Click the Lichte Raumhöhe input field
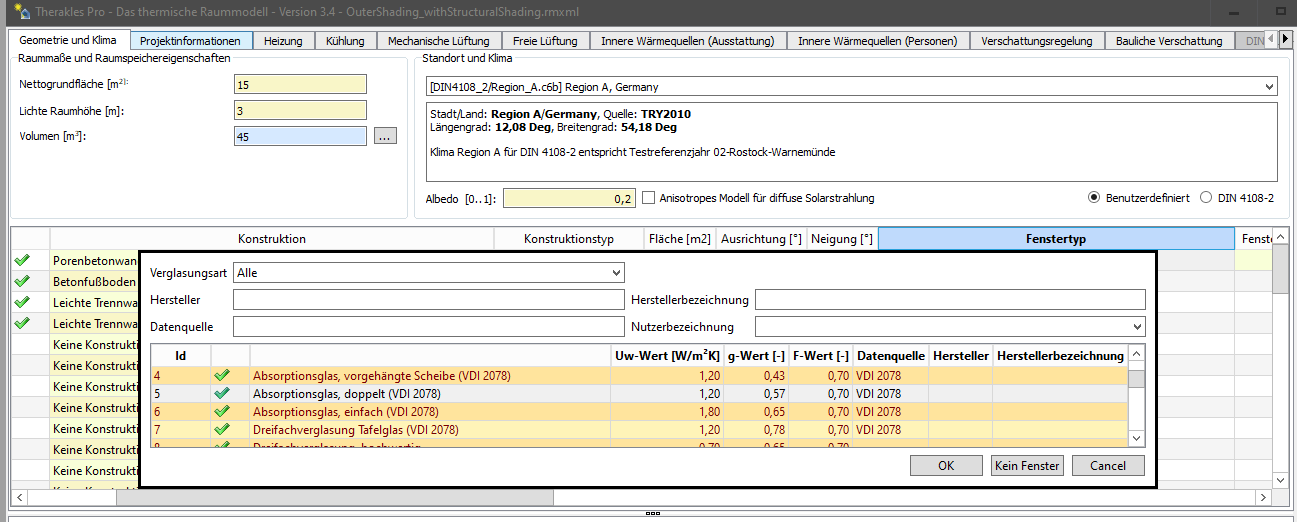This screenshot has width=1297, height=522. 300,110
